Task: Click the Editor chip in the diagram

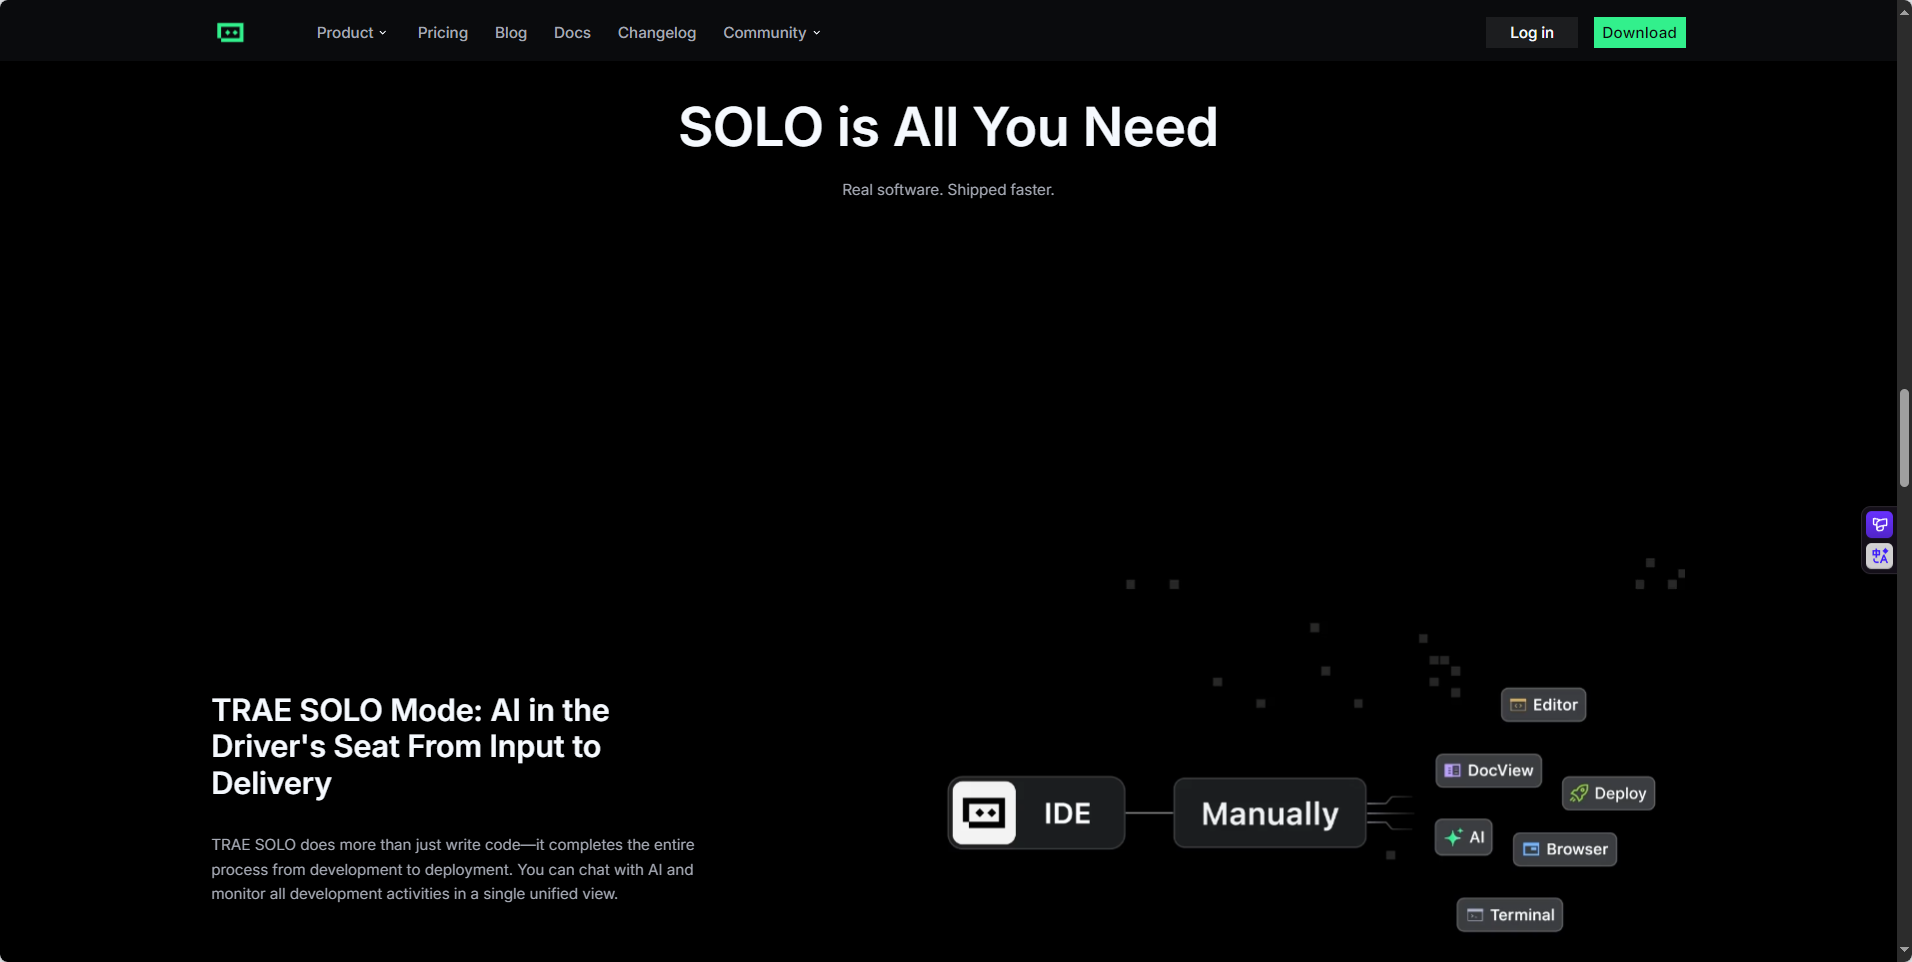Action: point(1543,705)
